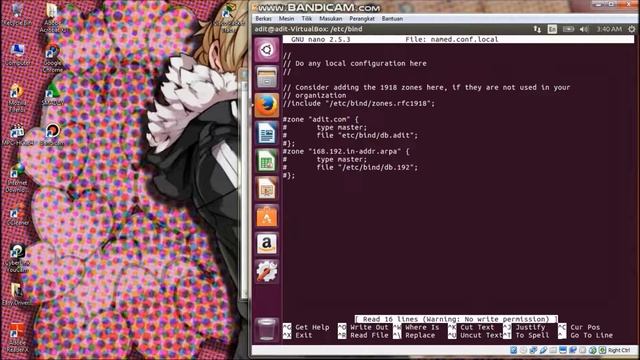The height and width of the screenshot is (360, 640).
Task: Select the CCleaner desktop shortcut
Action: [x=17, y=215]
